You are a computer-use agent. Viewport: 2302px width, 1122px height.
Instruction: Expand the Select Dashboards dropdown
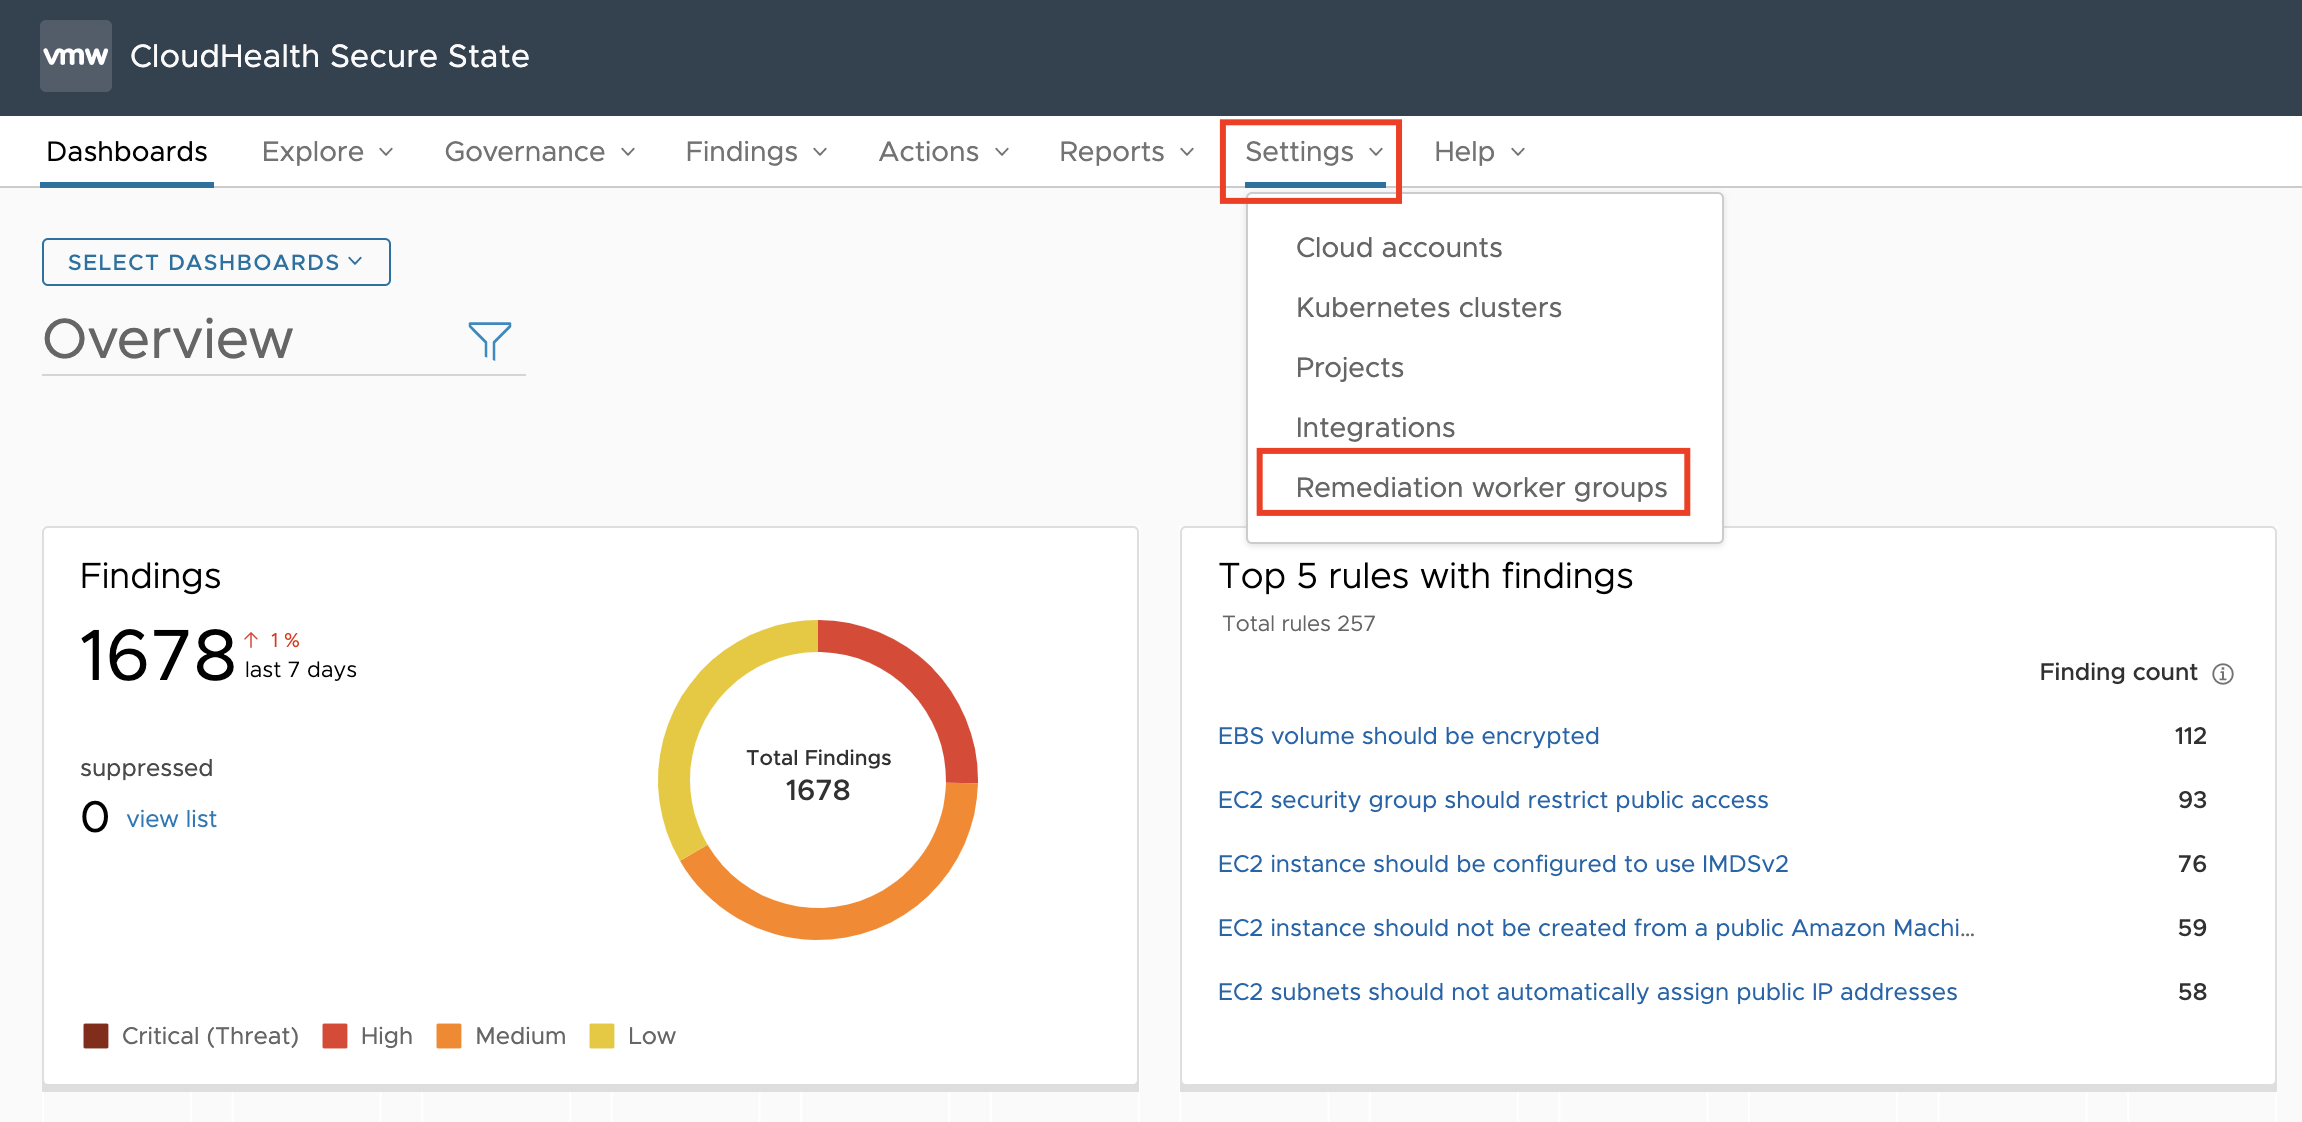pos(216,262)
